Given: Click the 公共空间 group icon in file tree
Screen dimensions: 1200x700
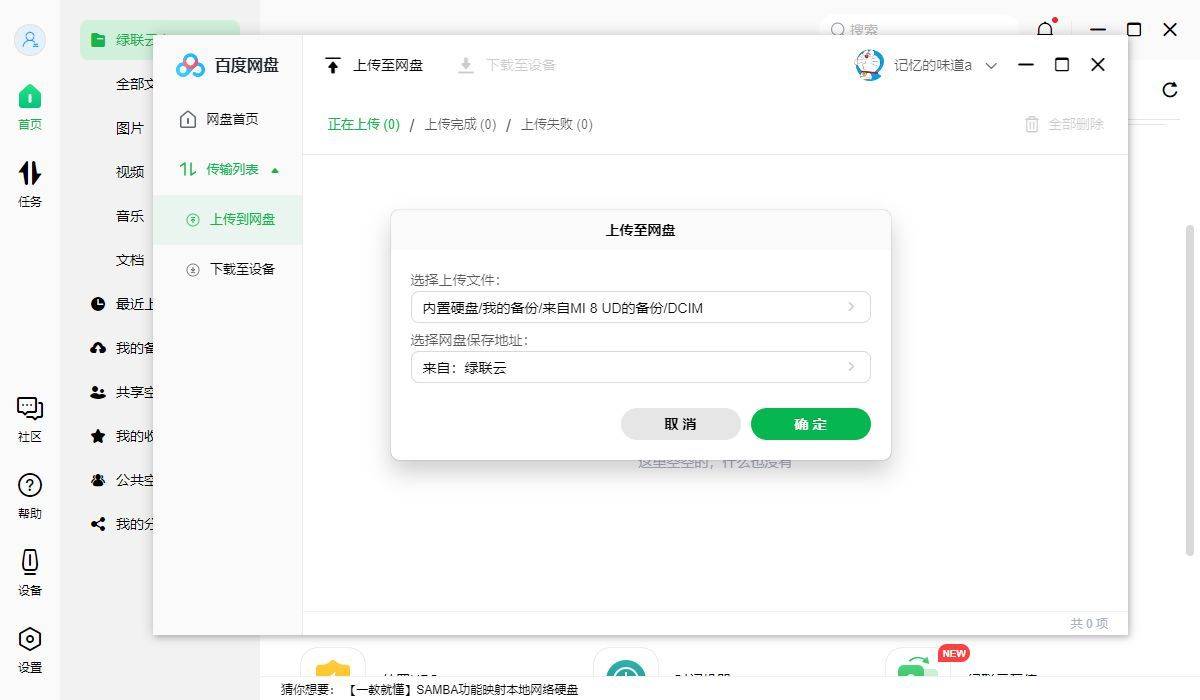Looking at the screenshot, I should [x=98, y=480].
